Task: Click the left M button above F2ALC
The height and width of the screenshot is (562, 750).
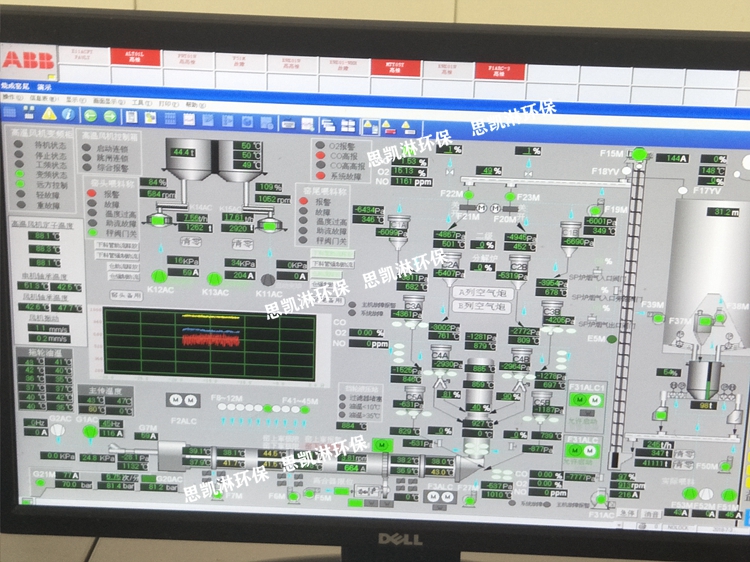Action: pos(176,399)
